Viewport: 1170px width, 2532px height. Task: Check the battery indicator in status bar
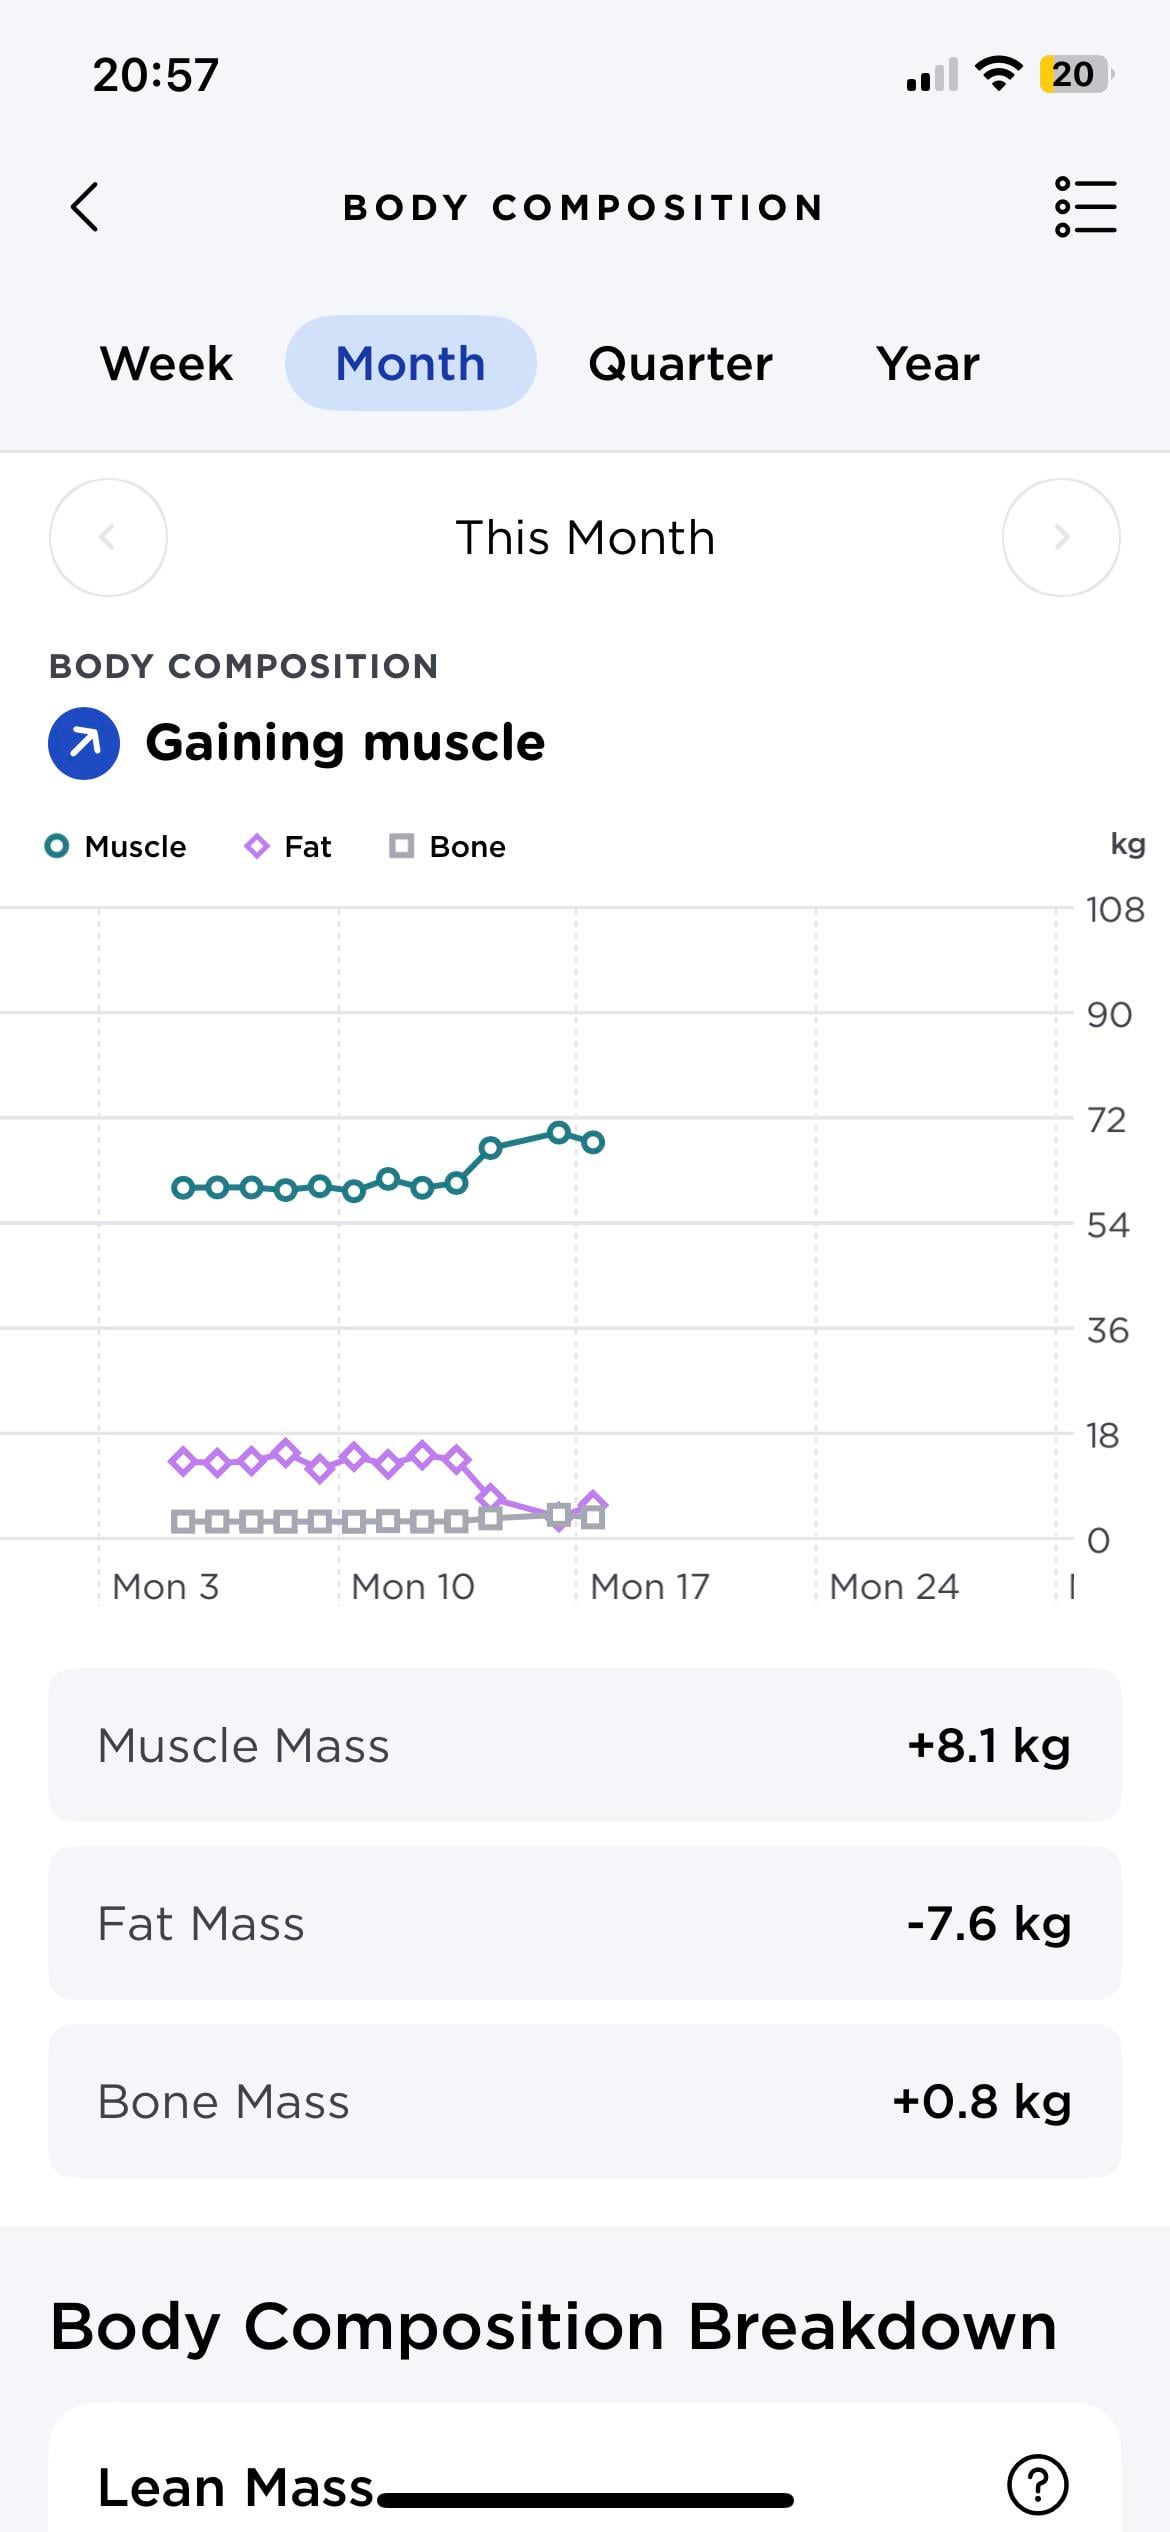click(x=1076, y=74)
